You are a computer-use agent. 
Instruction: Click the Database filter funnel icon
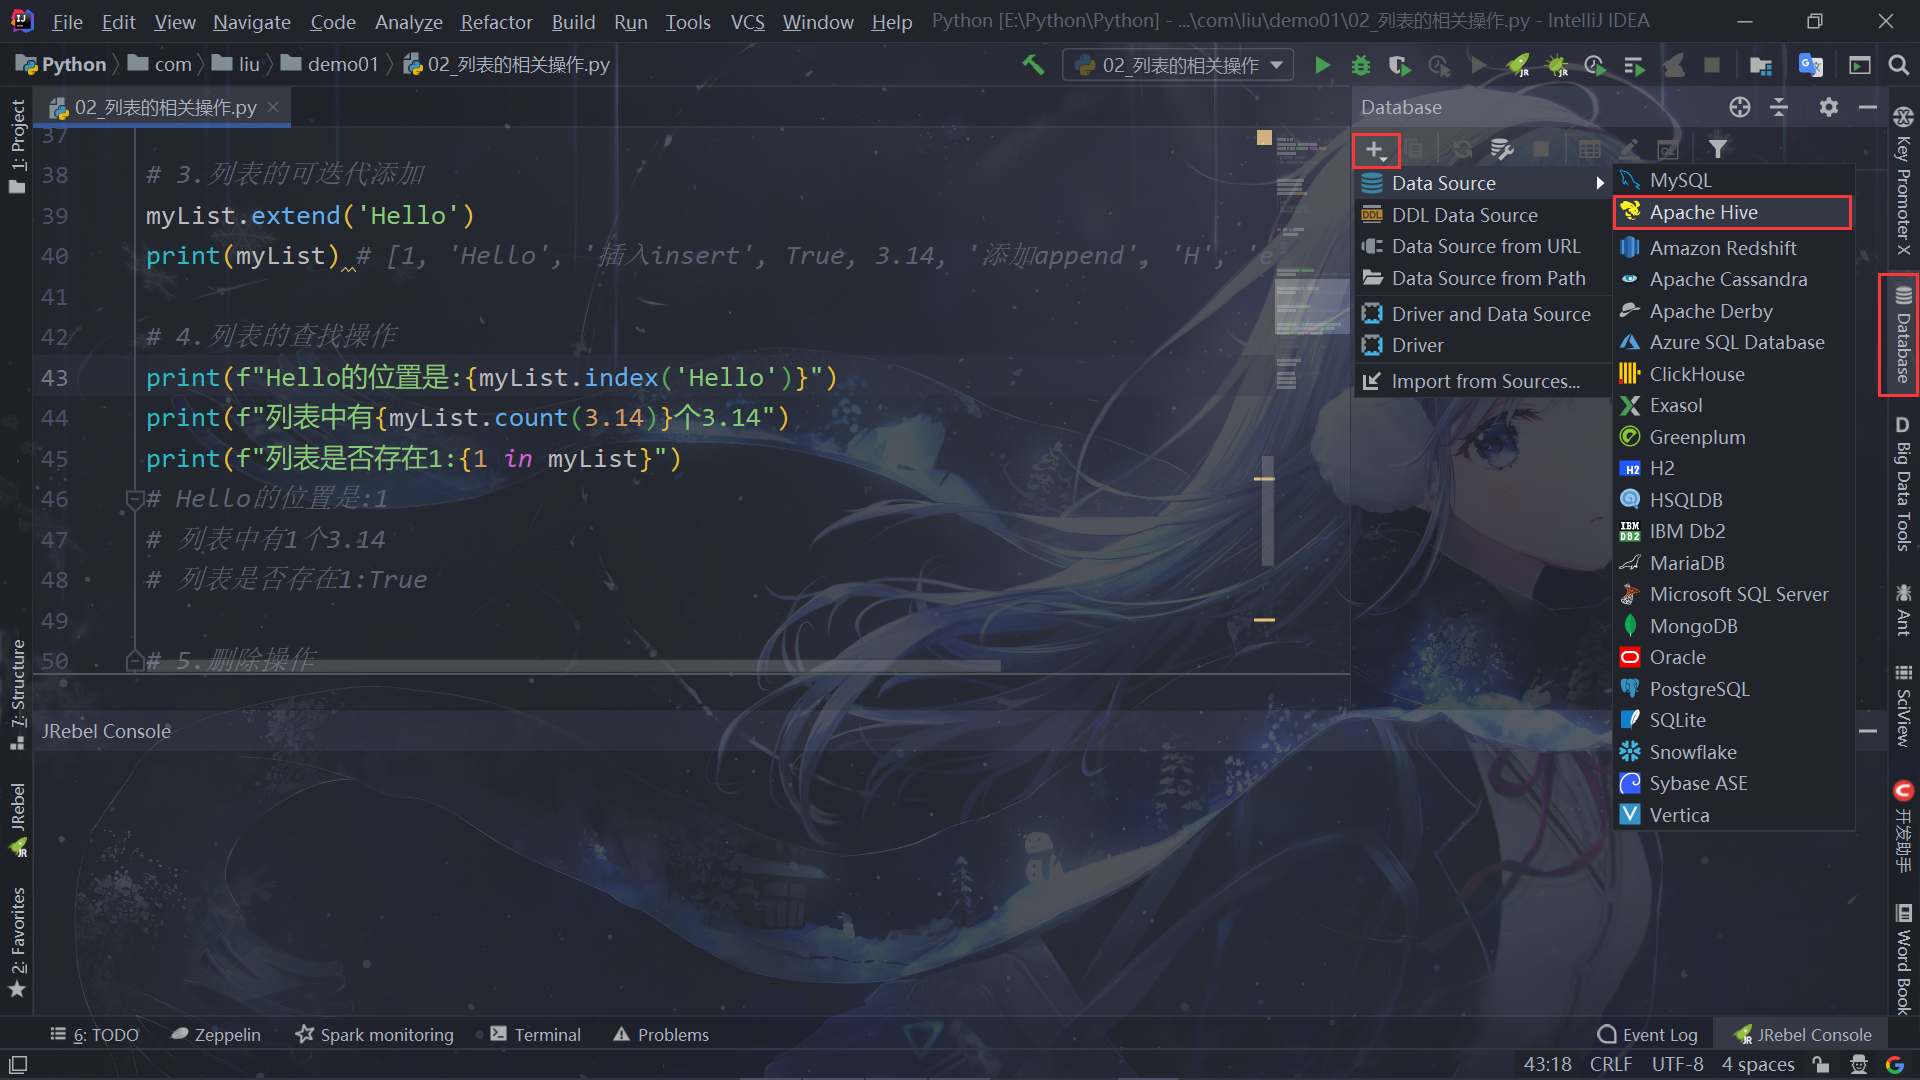pyautogui.click(x=1718, y=150)
